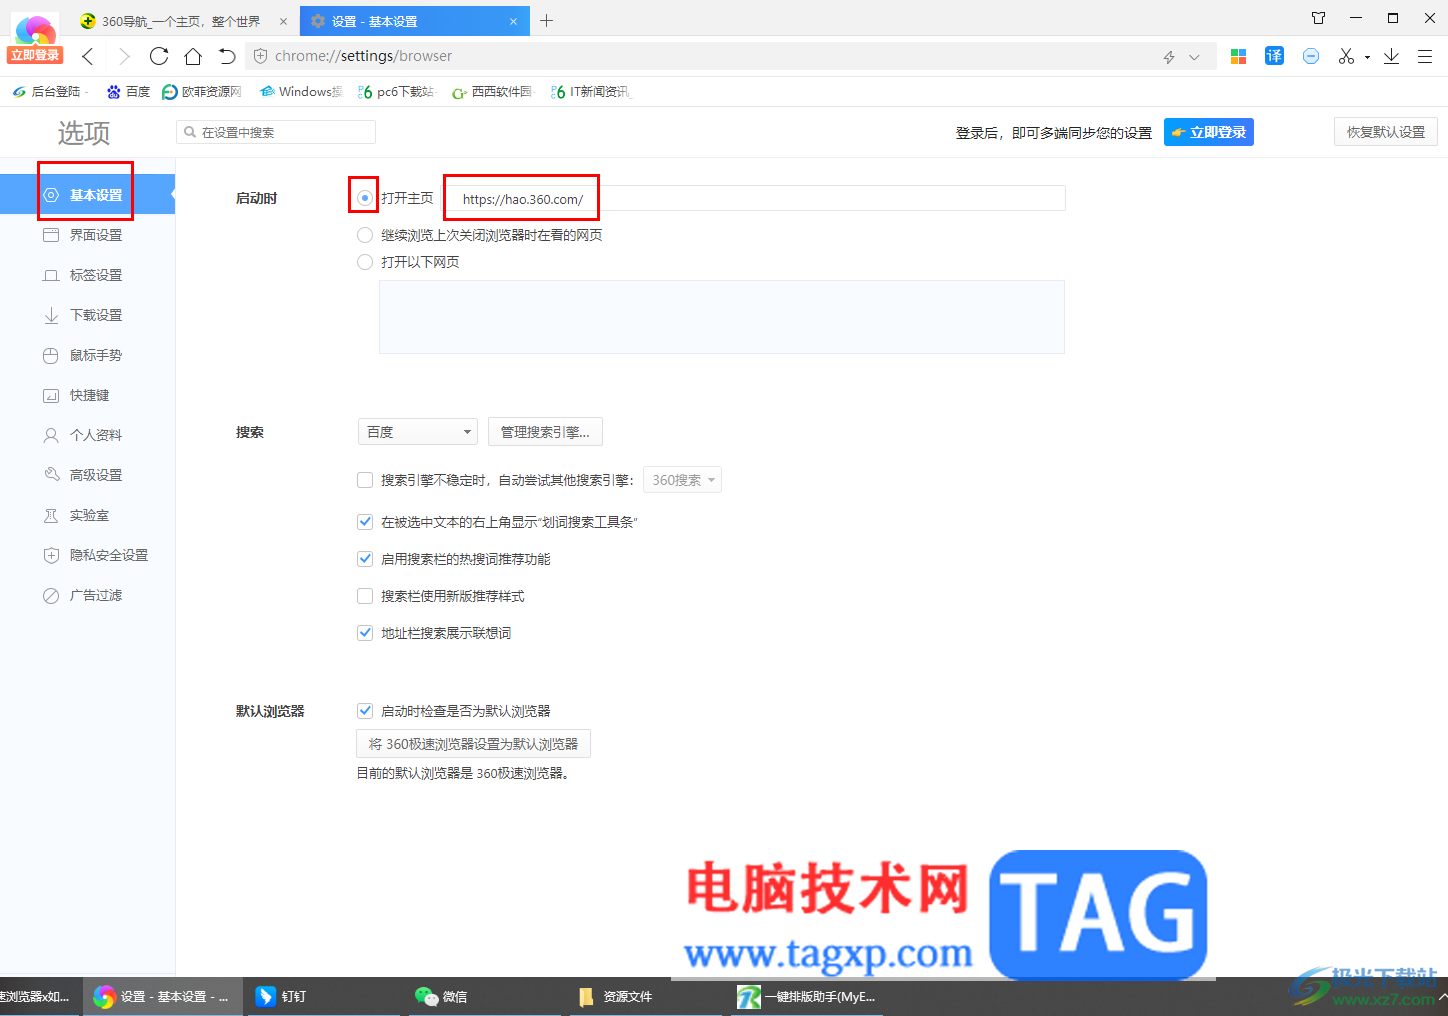1448x1016 pixels.
Task: Open the 360搜索 fallback engine dropdown
Action: point(682,480)
